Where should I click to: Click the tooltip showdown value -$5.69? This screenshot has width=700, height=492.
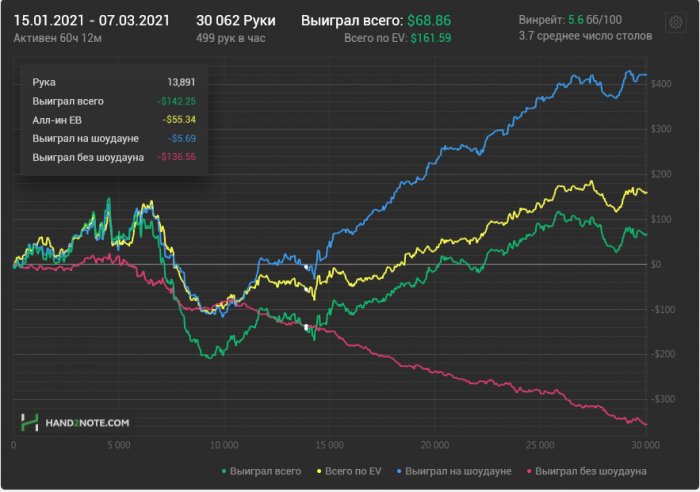tap(182, 138)
